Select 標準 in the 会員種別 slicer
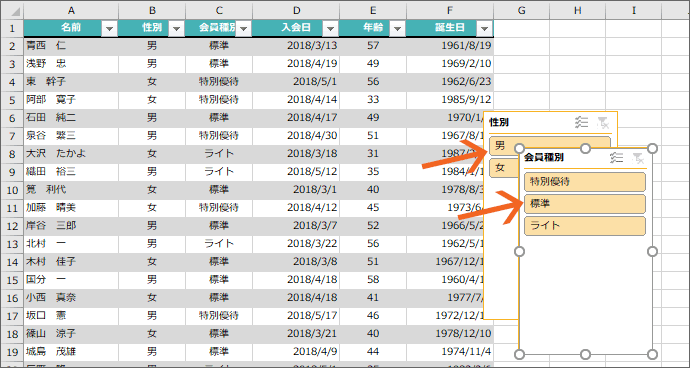Viewport: 690px width, 368px height. point(585,204)
